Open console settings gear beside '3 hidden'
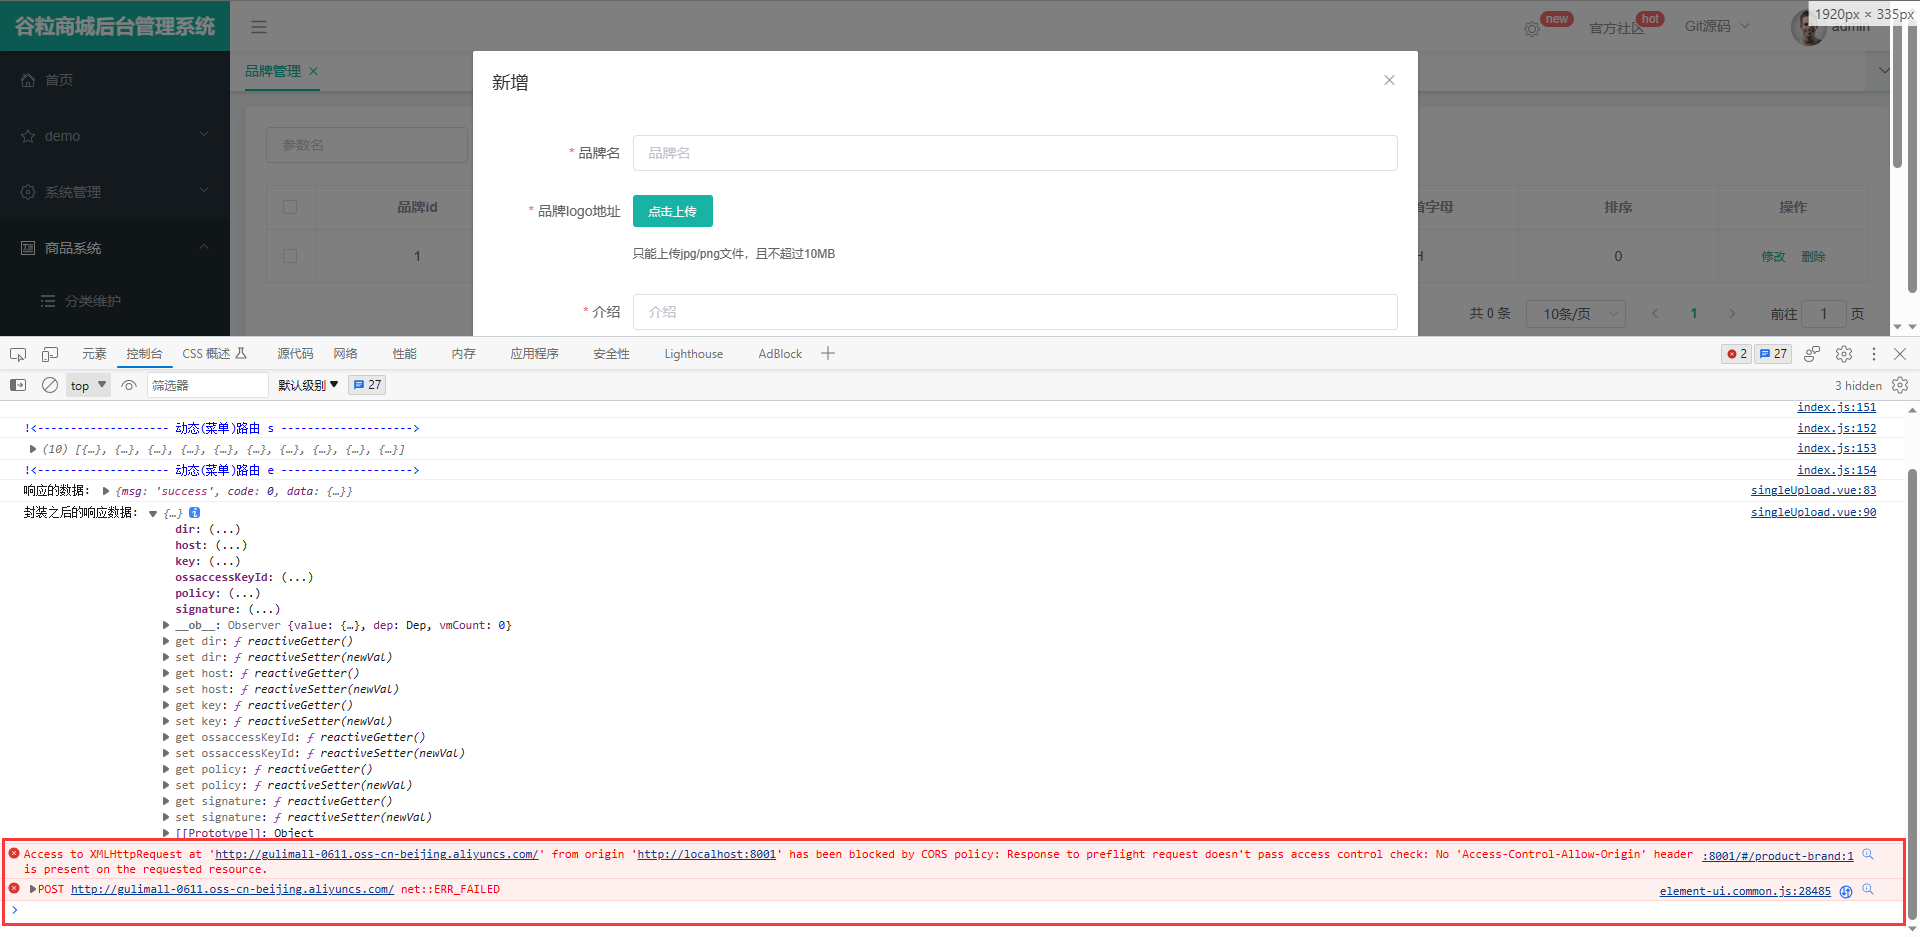This screenshot has width=1920, height=937. (1900, 385)
